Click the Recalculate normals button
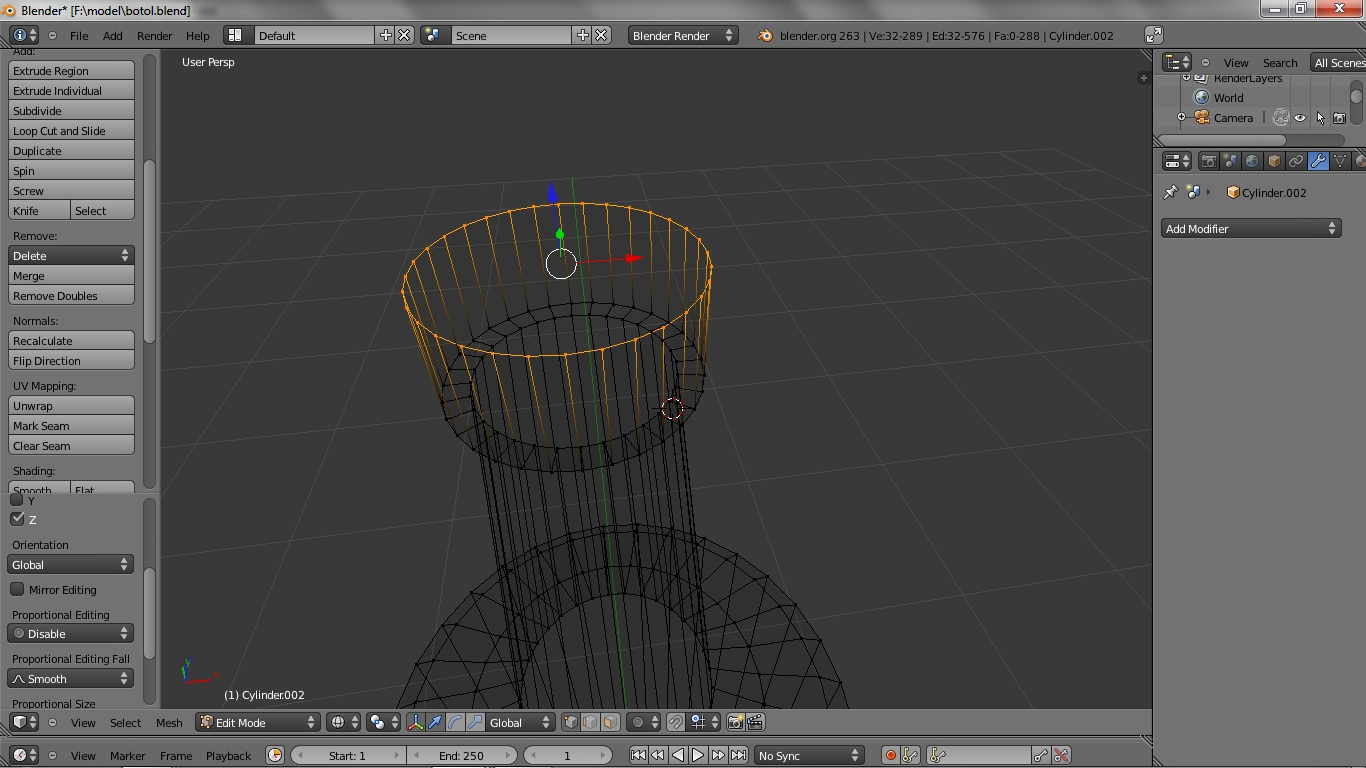 (x=71, y=340)
